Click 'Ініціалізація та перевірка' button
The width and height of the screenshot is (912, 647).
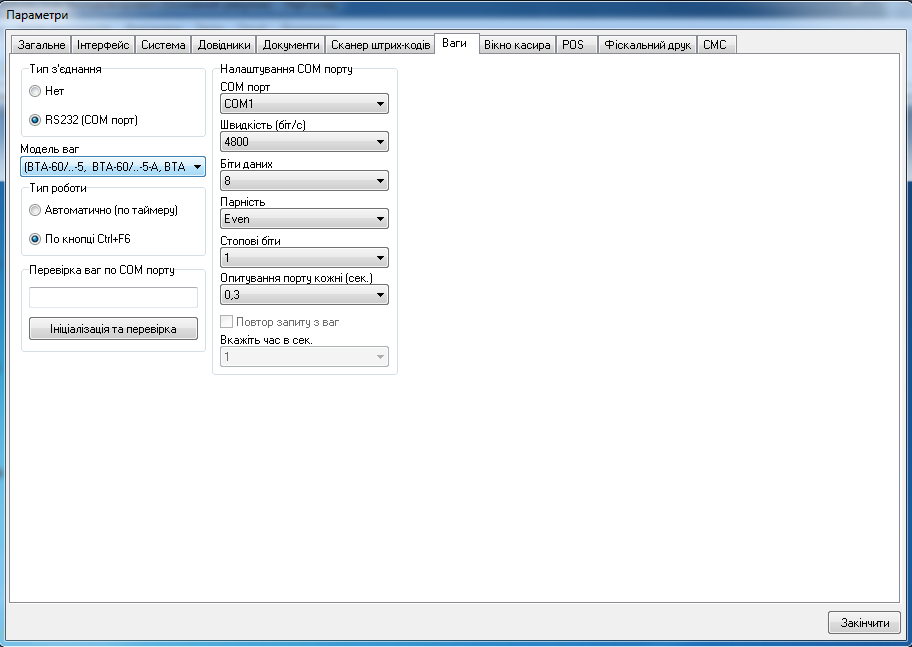tap(113, 329)
